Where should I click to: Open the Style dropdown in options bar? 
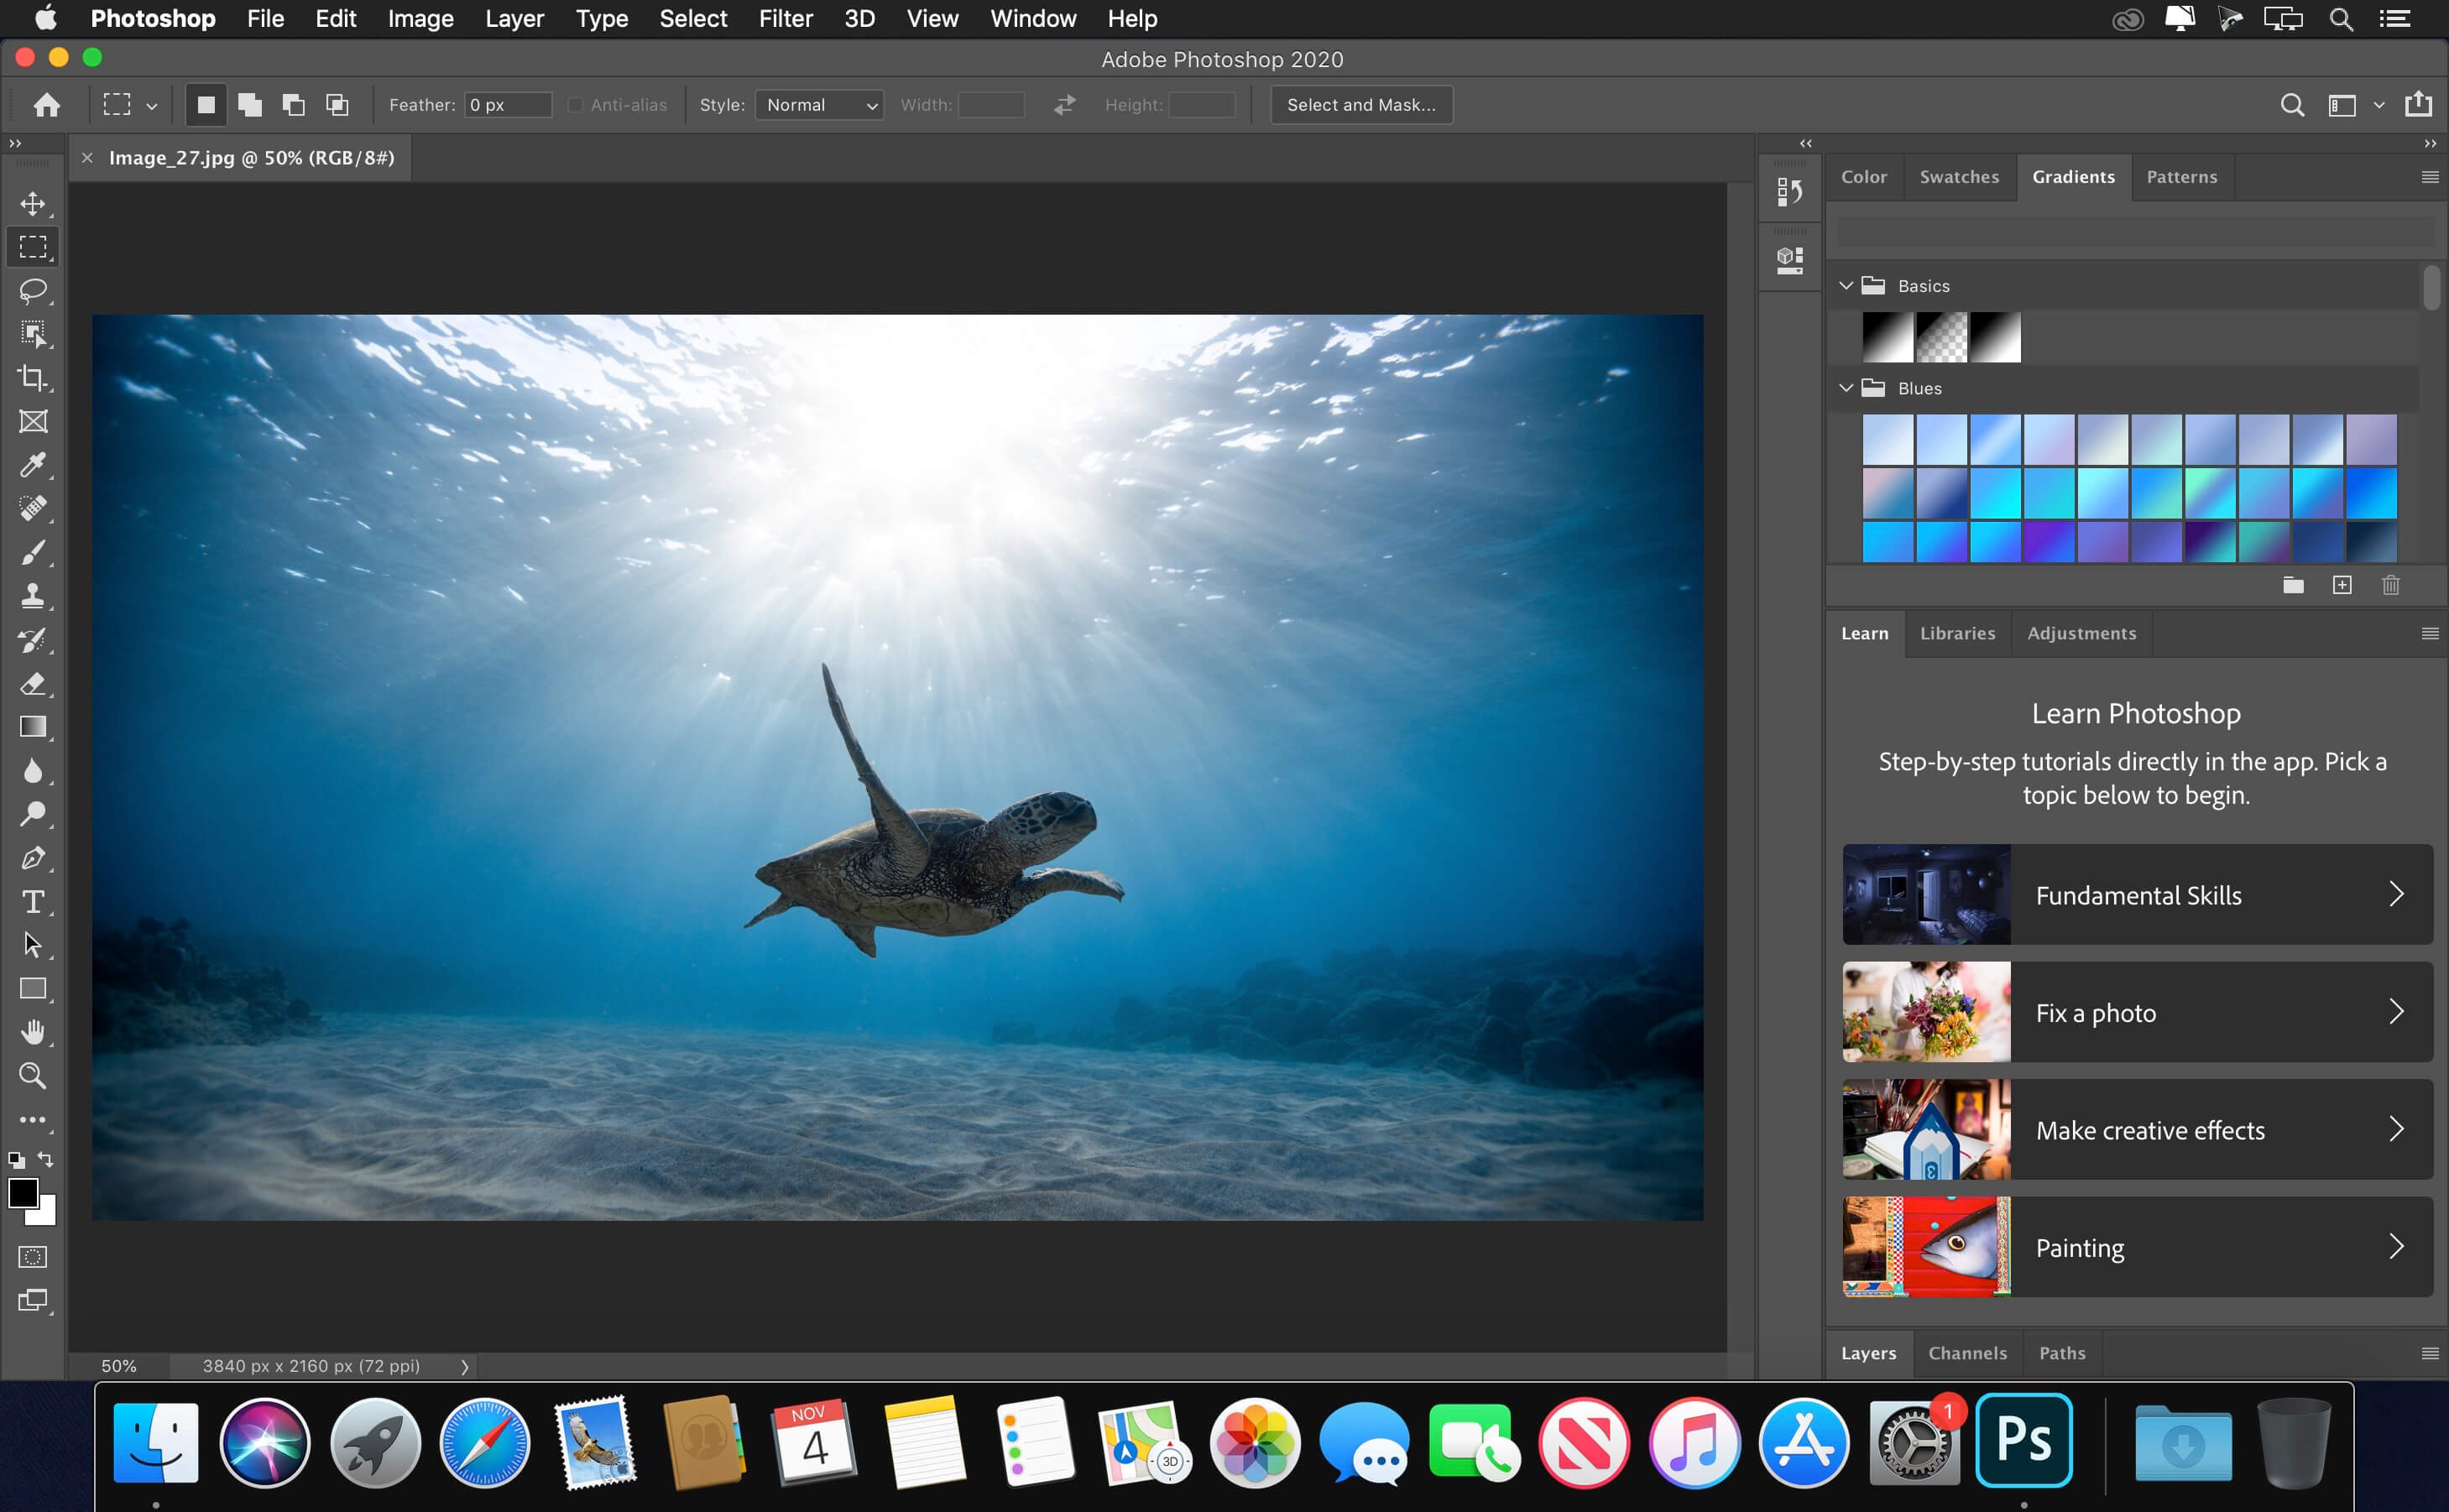pyautogui.click(x=817, y=105)
